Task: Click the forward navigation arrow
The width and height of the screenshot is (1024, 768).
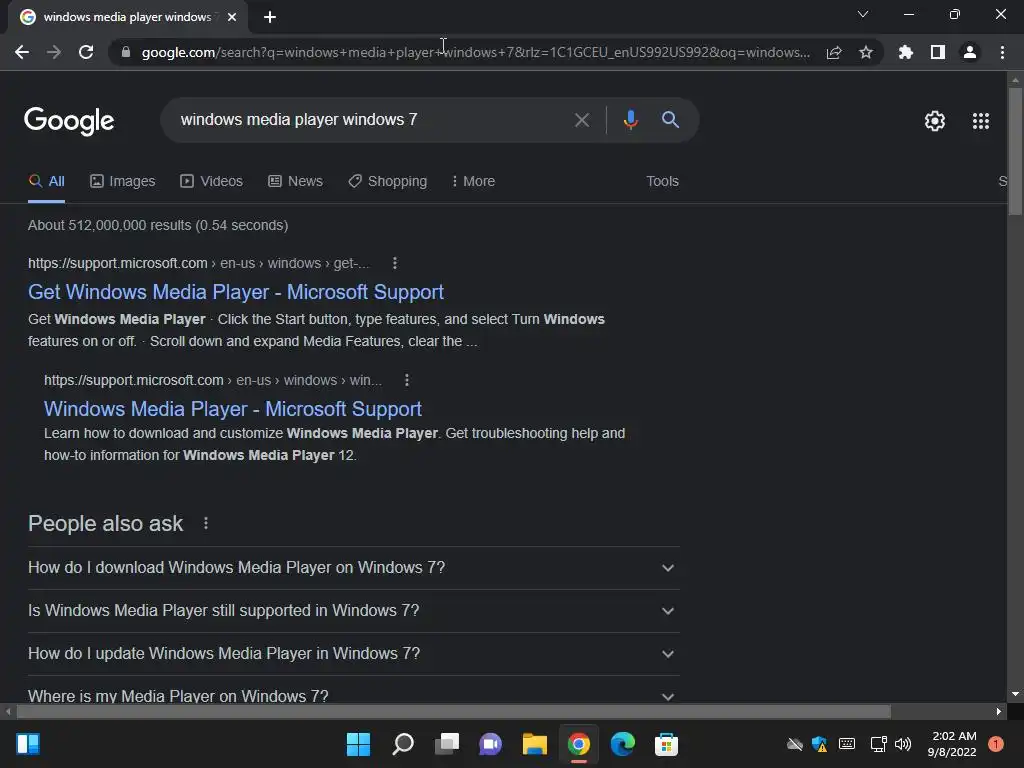Action: 54,52
